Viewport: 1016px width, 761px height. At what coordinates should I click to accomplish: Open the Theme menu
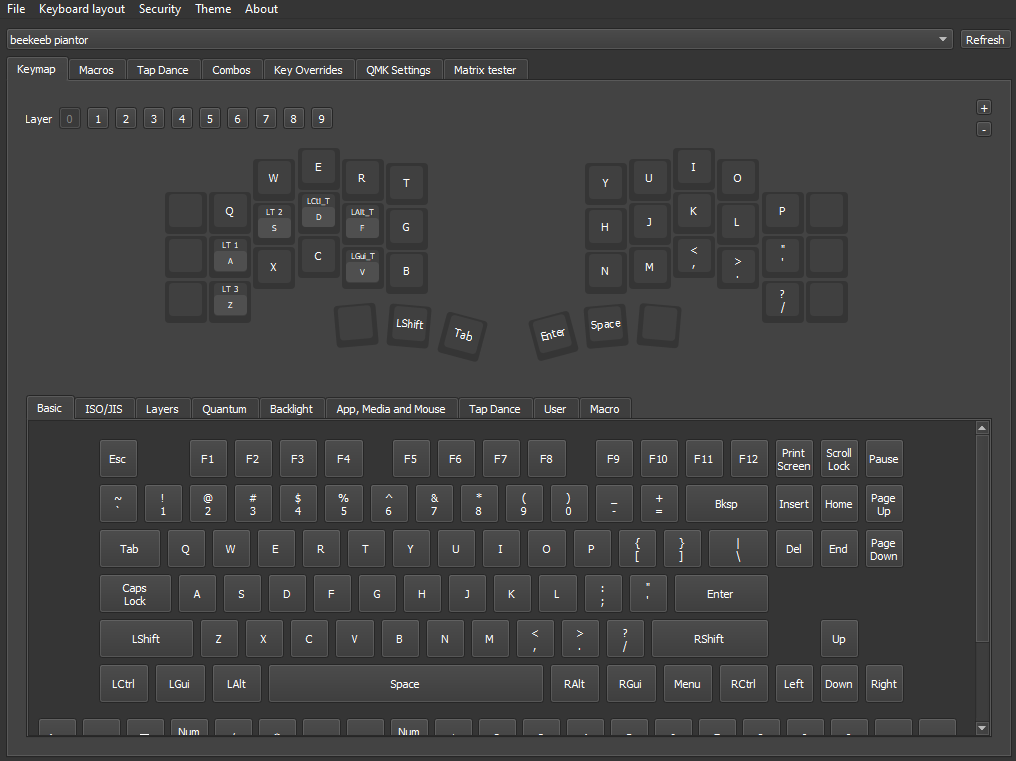point(213,9)
